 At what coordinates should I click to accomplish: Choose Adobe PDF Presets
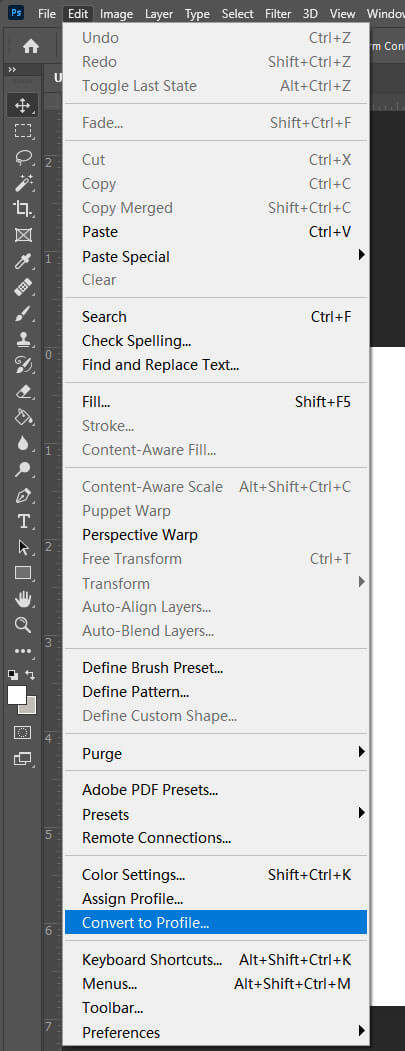click(x=216, y=790)
